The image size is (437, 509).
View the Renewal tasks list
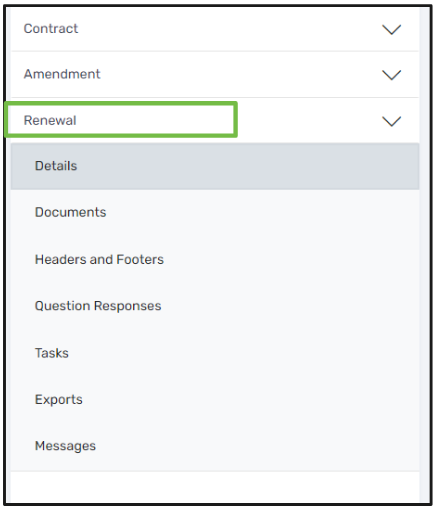tap(215, 353)
